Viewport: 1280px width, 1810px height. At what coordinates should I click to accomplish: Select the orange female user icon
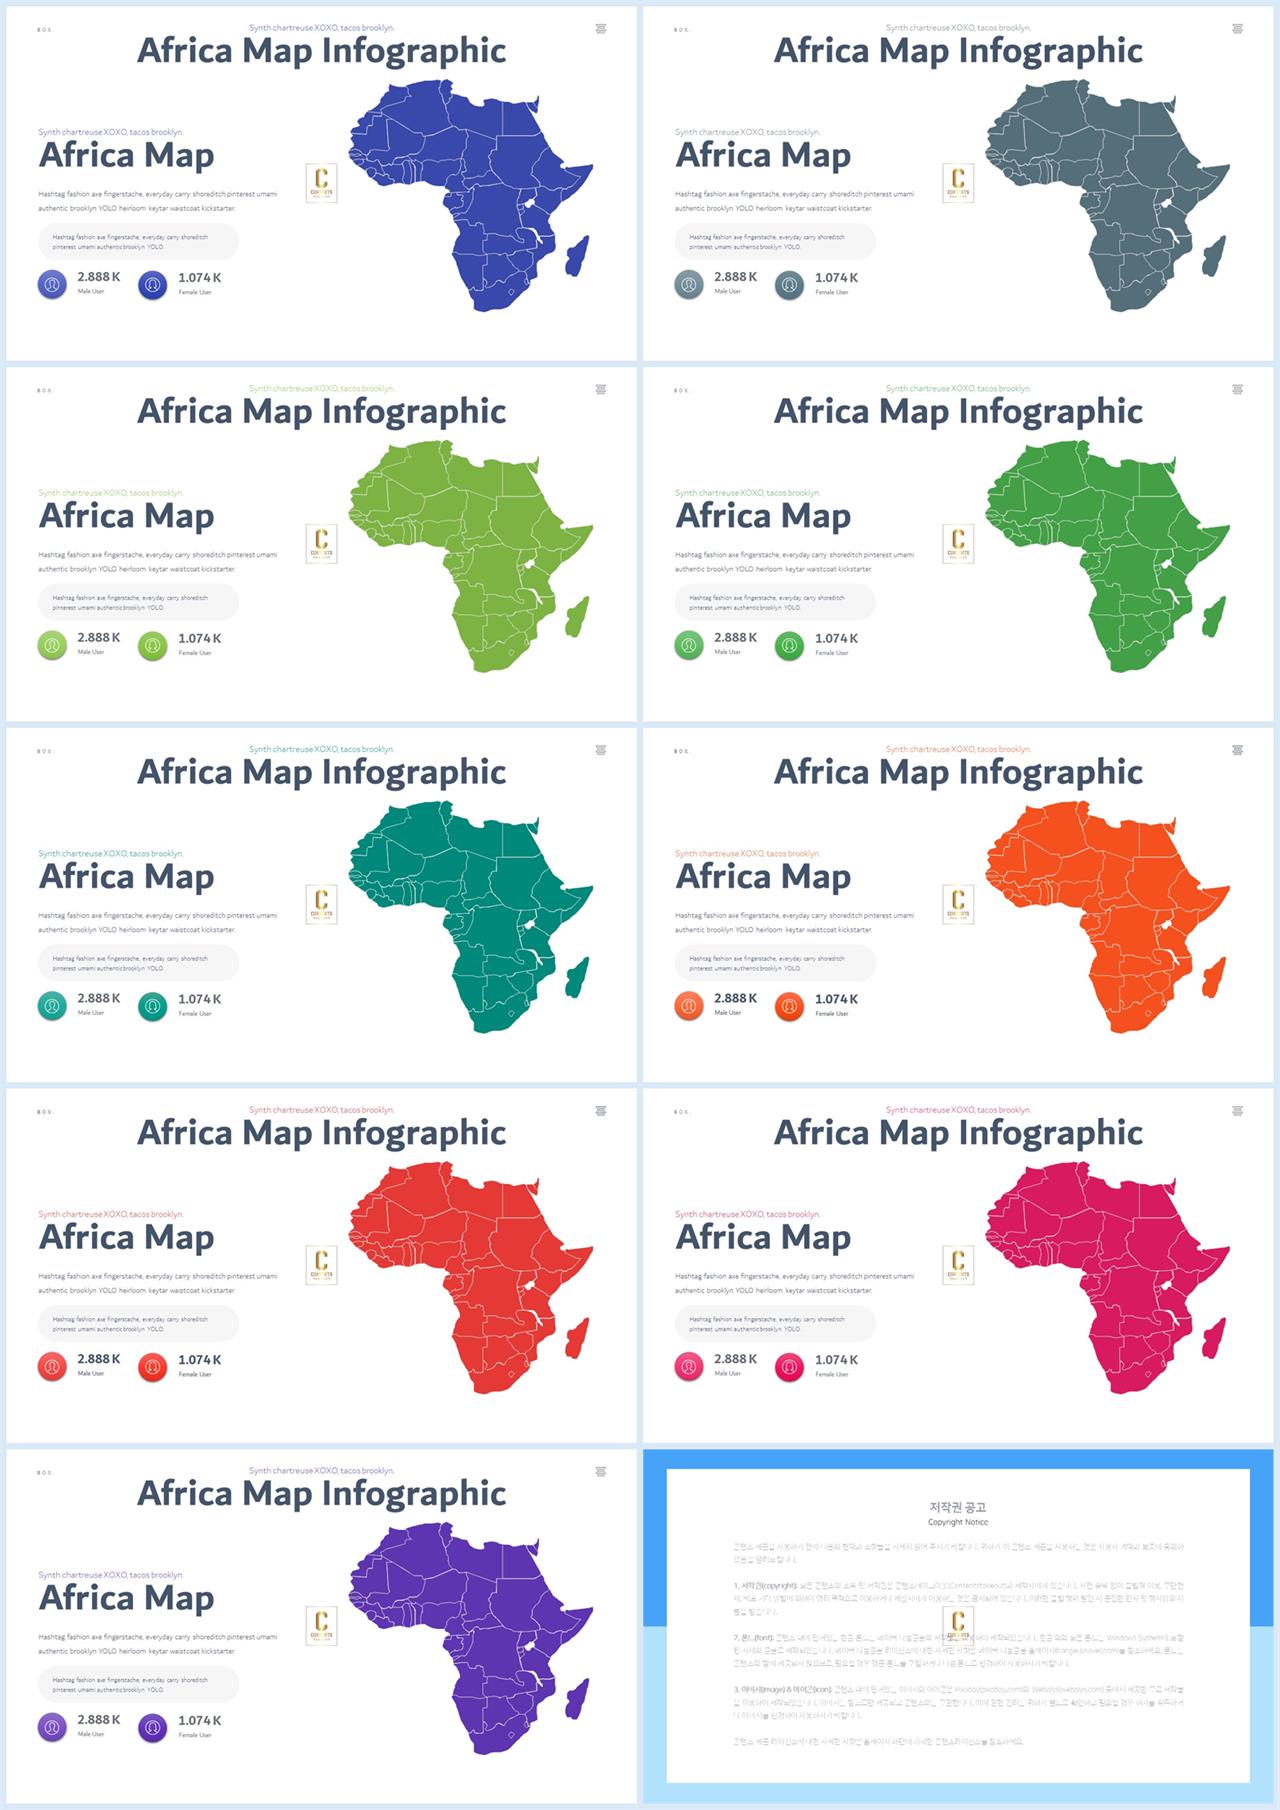[790, 1006]
